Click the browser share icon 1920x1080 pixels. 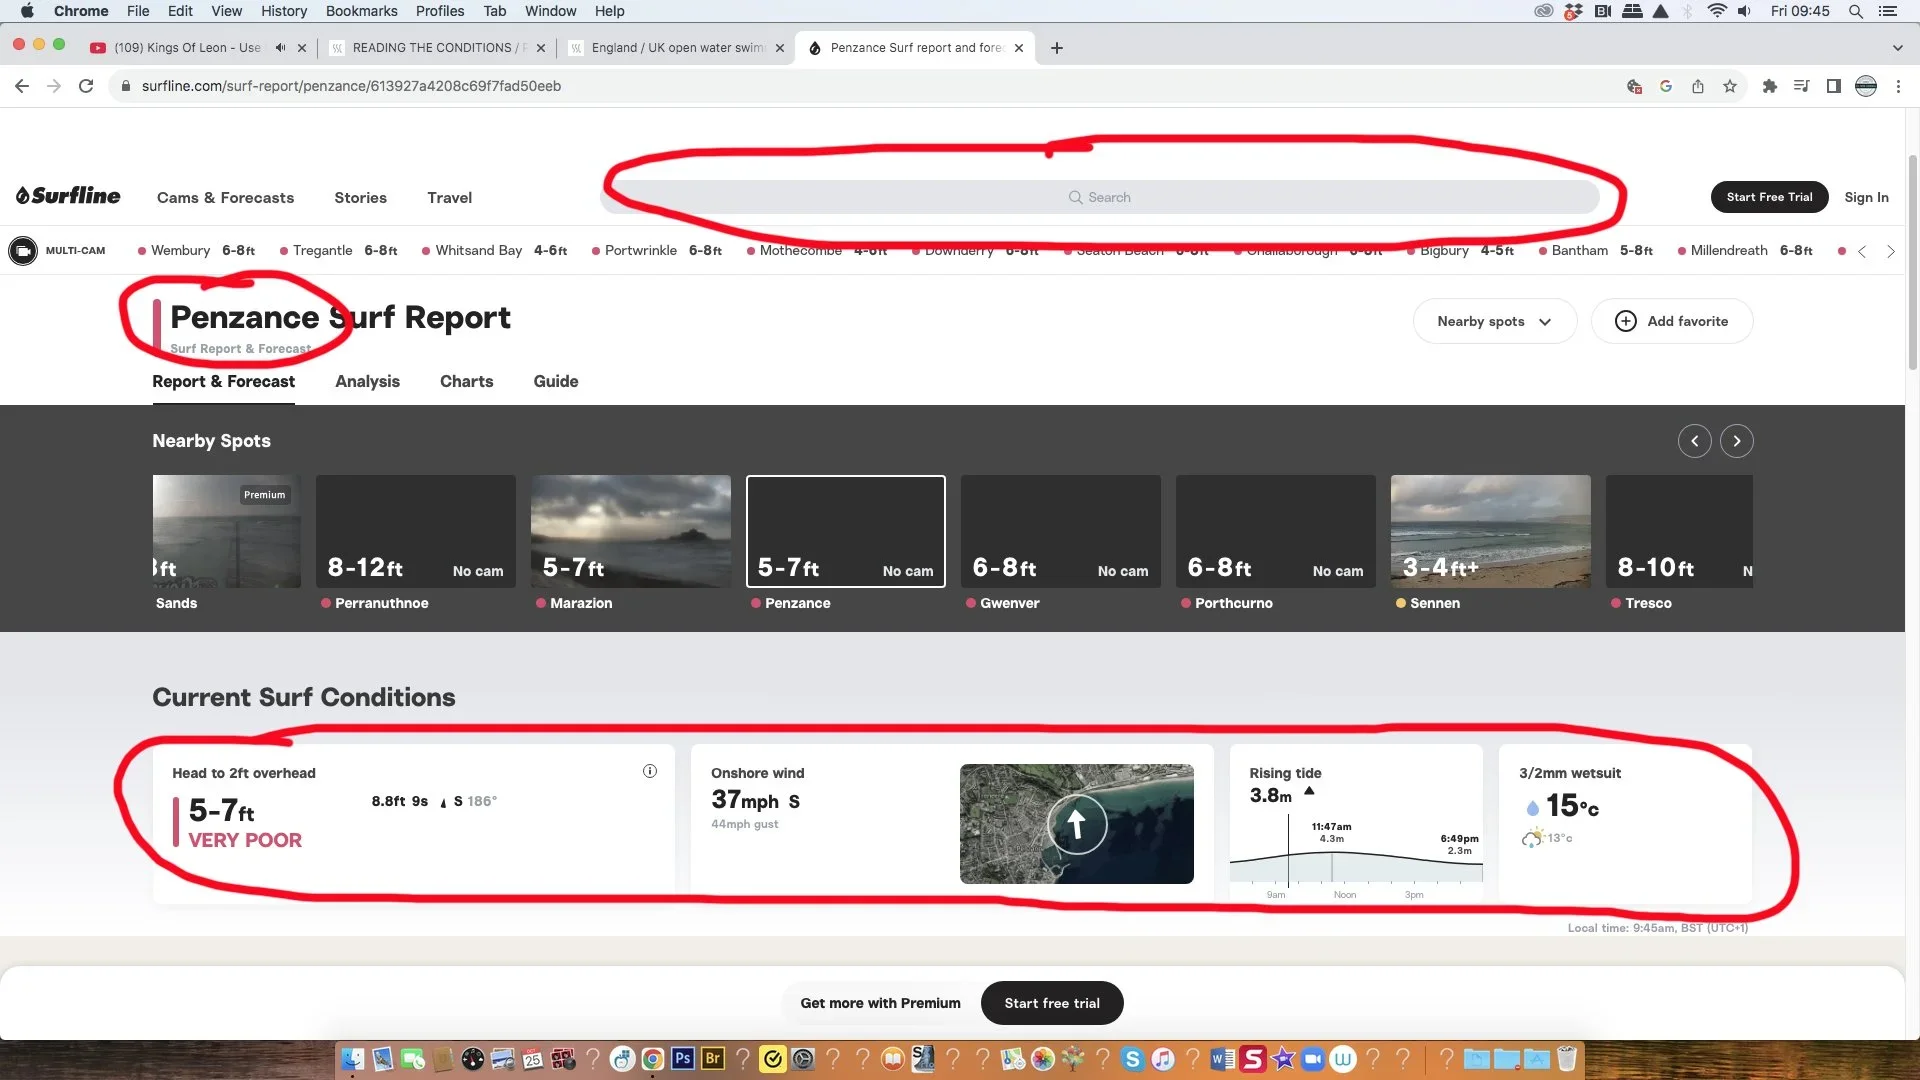coord(1698,86)
